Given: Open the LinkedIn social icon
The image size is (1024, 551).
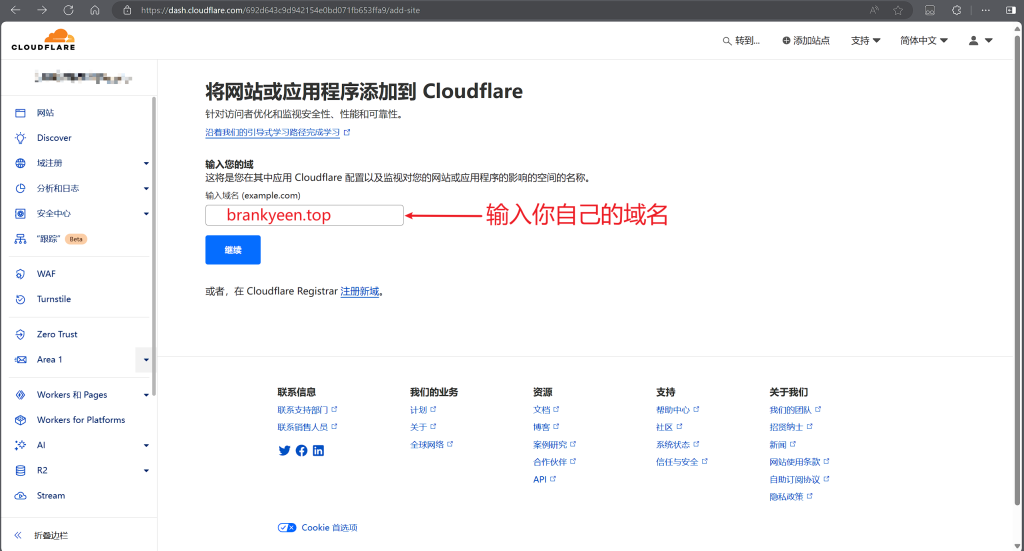Looking at the screenshot, I should [318, 451].
